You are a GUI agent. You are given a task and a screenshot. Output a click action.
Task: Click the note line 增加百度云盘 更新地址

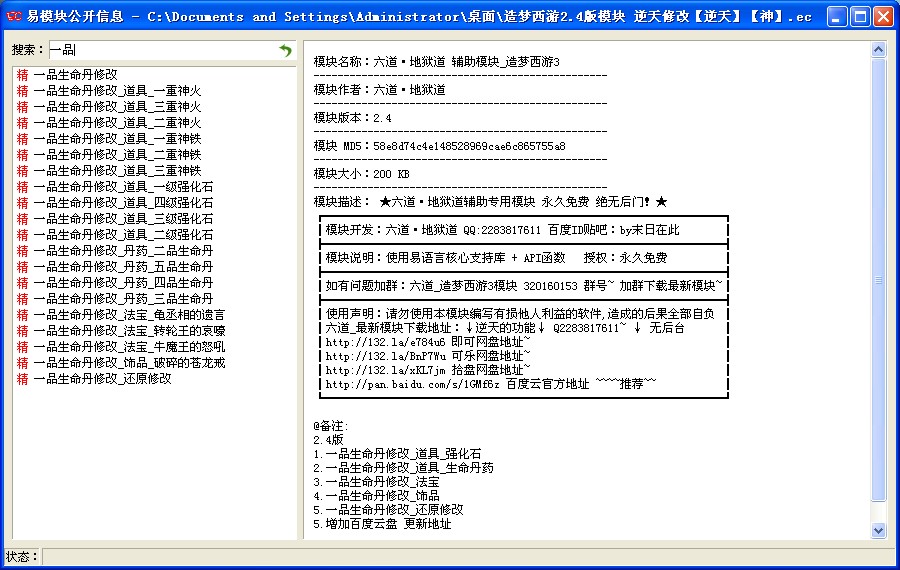[382, 524]
